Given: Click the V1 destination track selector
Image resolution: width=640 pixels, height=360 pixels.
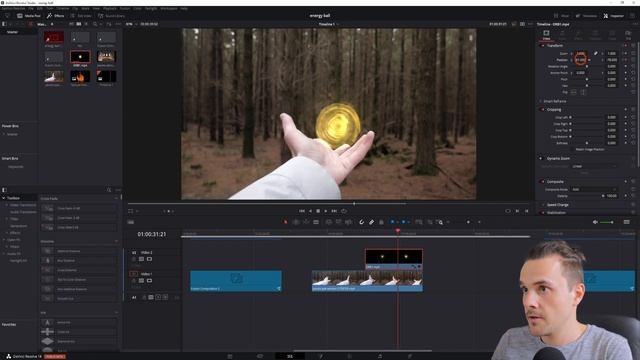Looking at the screenshot, I should (x=133, y=274).
